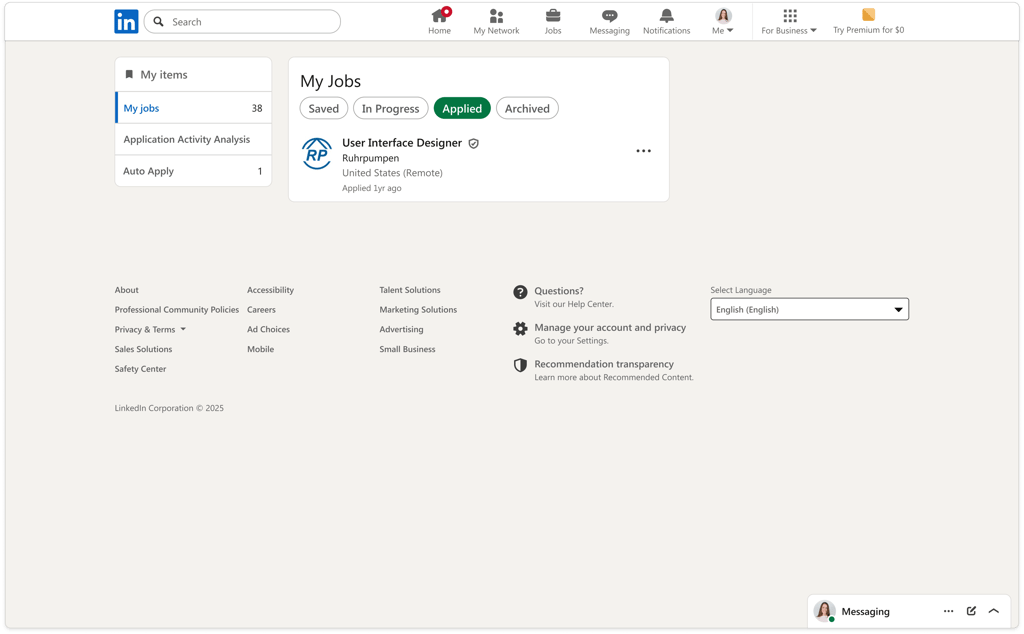Switch to the Saved filter
The image size is (1024, 634).
point(324,108)
